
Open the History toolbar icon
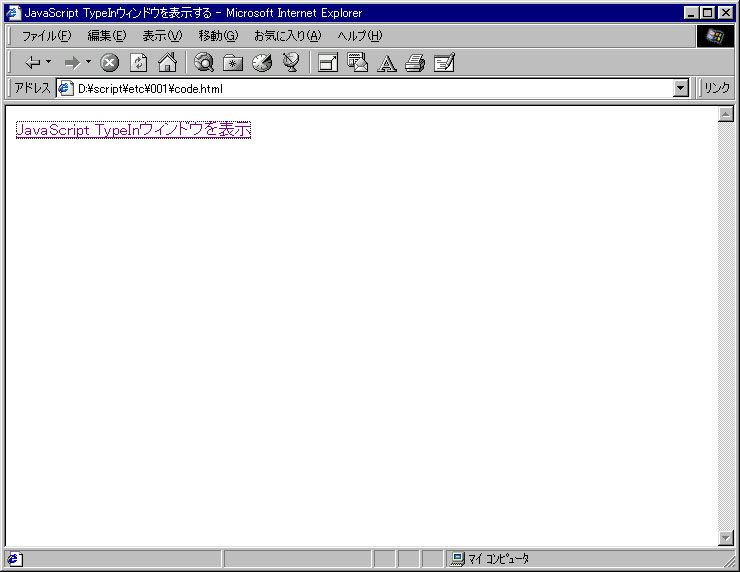pyautogui.click(x=262, y=62)
